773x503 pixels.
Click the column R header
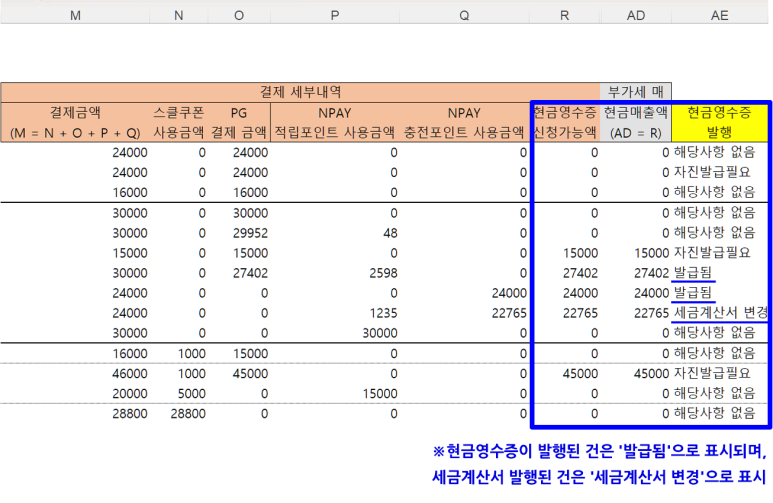(565, 15)
